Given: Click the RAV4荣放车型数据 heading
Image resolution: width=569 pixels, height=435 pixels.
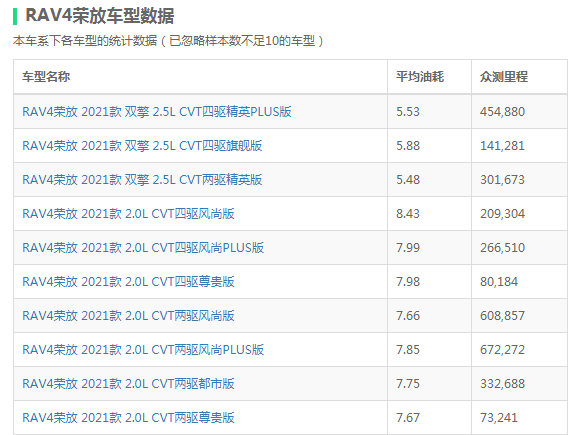Looking at the screenshot, I should pos(100,16).
